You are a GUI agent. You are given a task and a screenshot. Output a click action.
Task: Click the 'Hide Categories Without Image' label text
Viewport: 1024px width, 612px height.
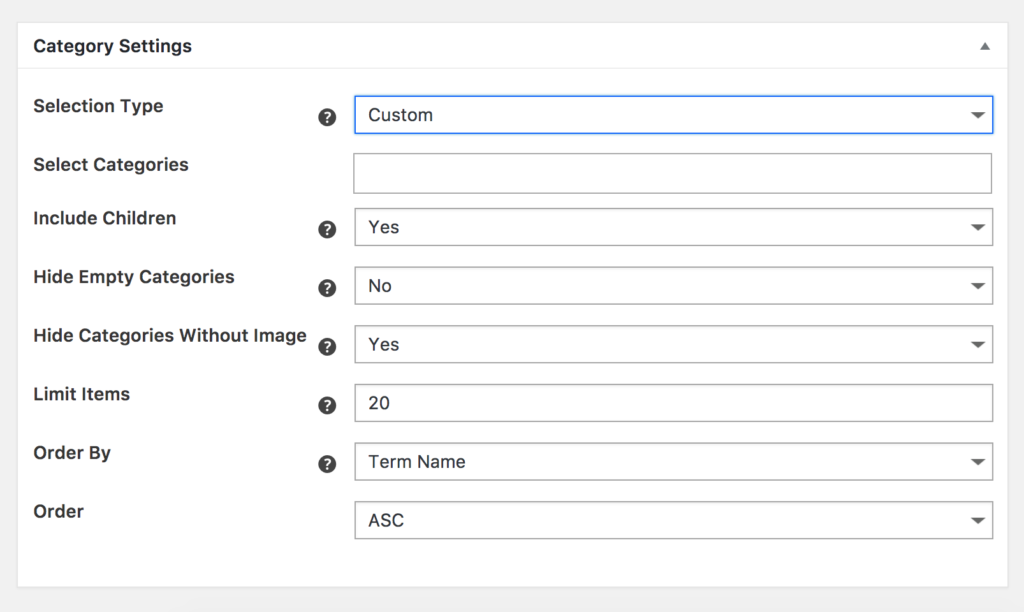coord(170,336)
